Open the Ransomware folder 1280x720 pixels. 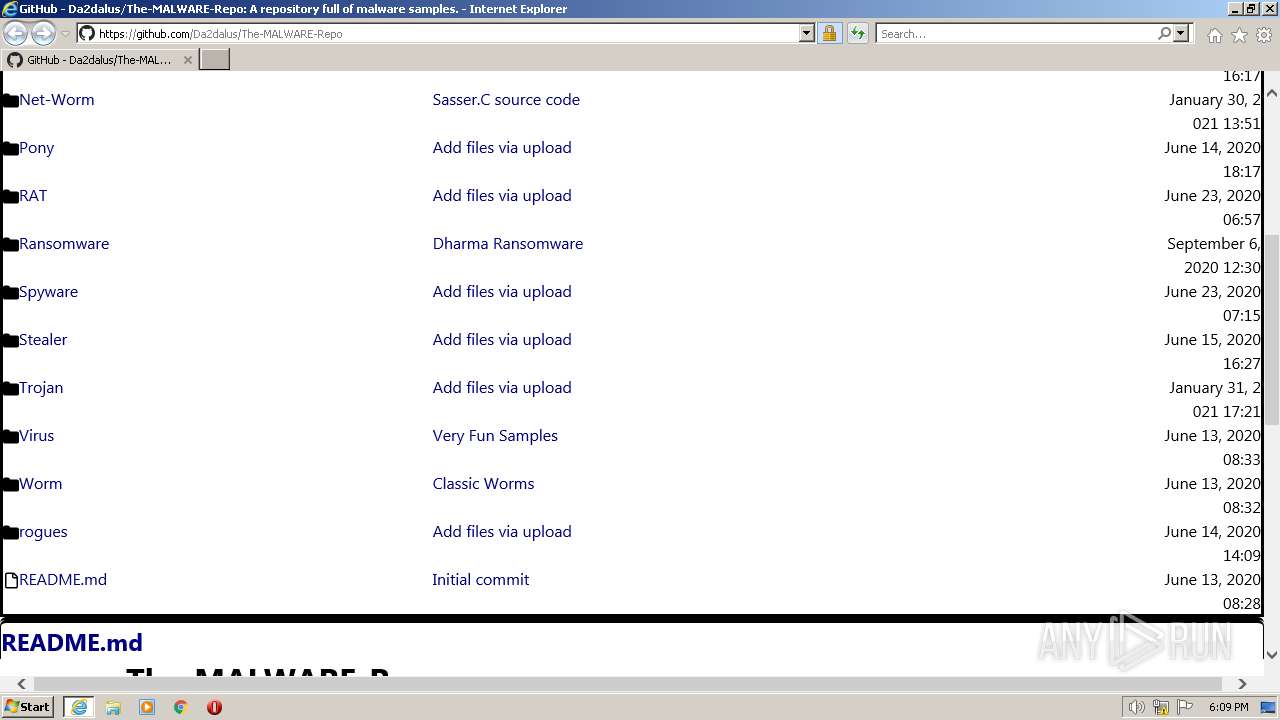coord(64,244)
